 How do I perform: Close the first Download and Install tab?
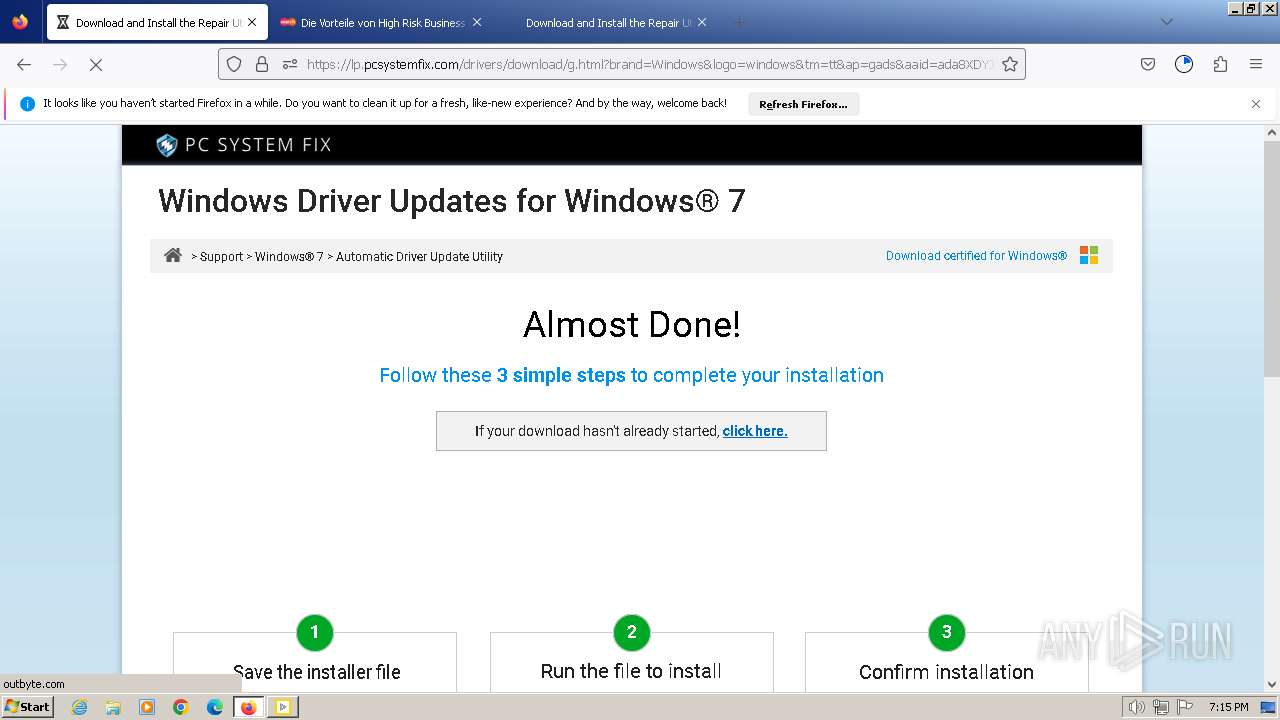click(251, 22)
